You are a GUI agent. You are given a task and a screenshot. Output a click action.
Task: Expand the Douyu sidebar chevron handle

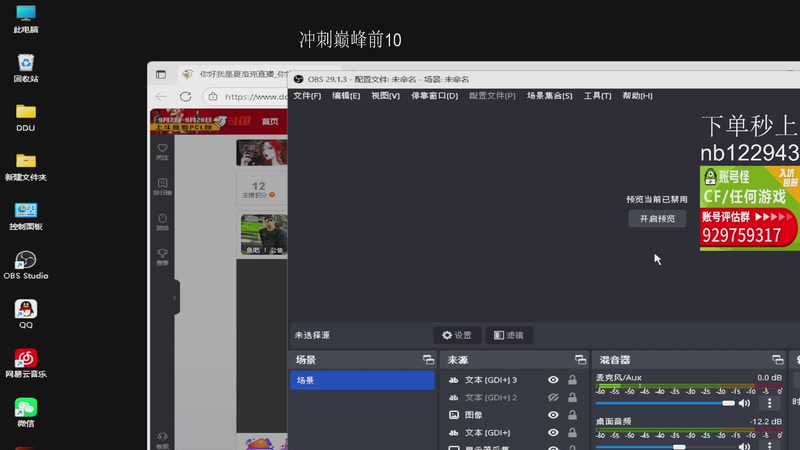coord(174,297)
